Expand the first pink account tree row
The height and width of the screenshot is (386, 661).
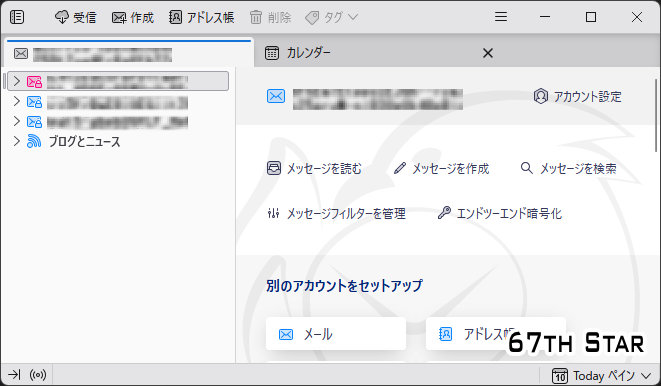point(16,81)
